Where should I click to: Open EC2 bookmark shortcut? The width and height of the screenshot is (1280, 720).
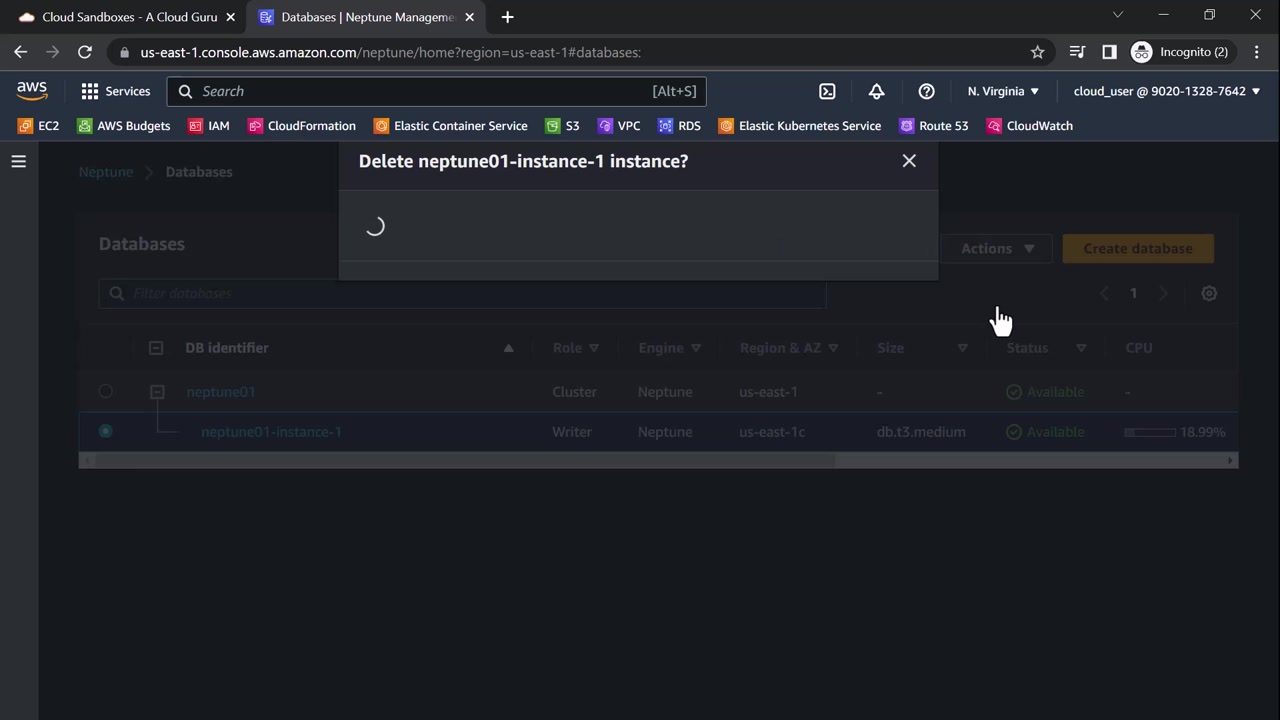pyautogui.click(x=39, y=126)
